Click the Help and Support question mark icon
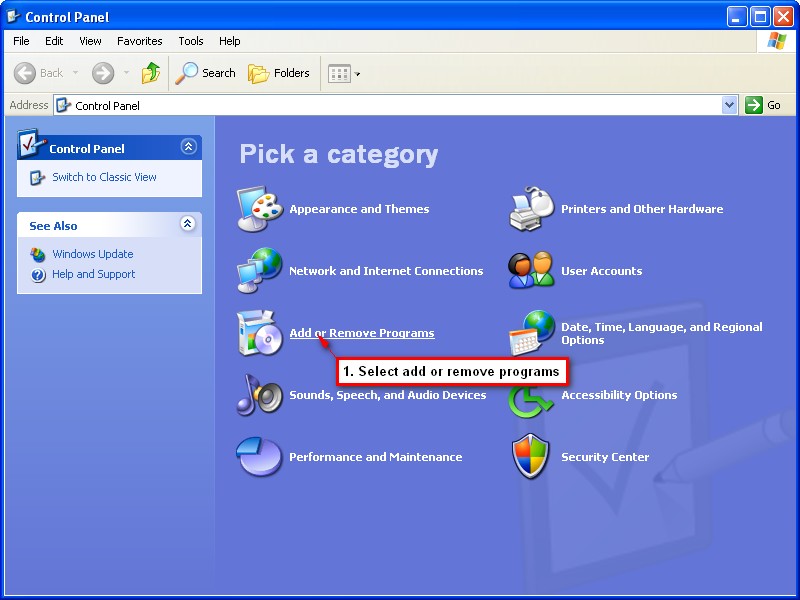Screen dimensions: 800x600 (38, 275)
